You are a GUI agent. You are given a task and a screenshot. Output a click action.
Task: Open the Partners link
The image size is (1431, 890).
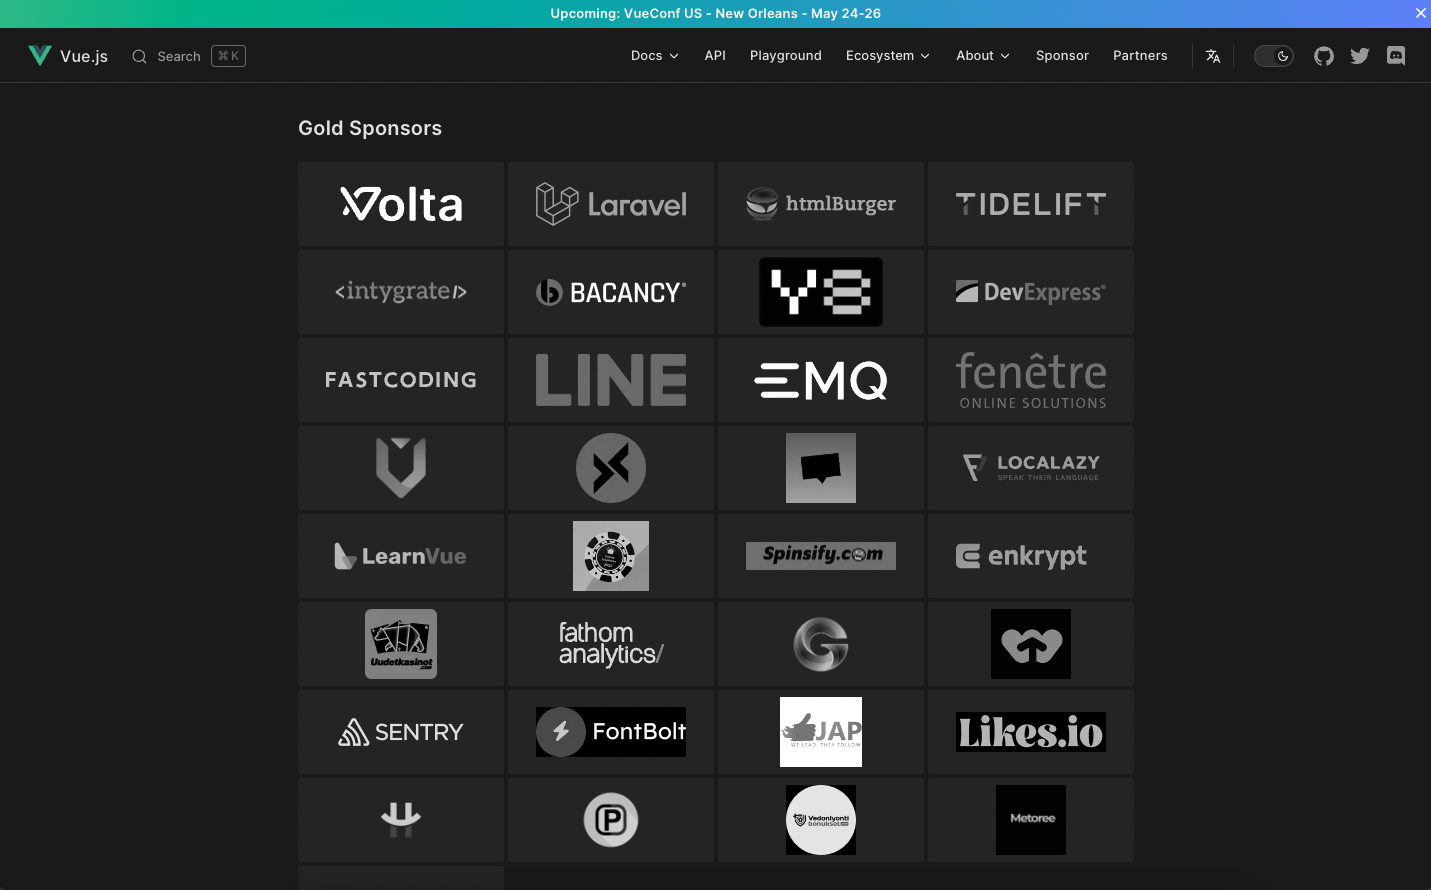tap(1140, 56)
